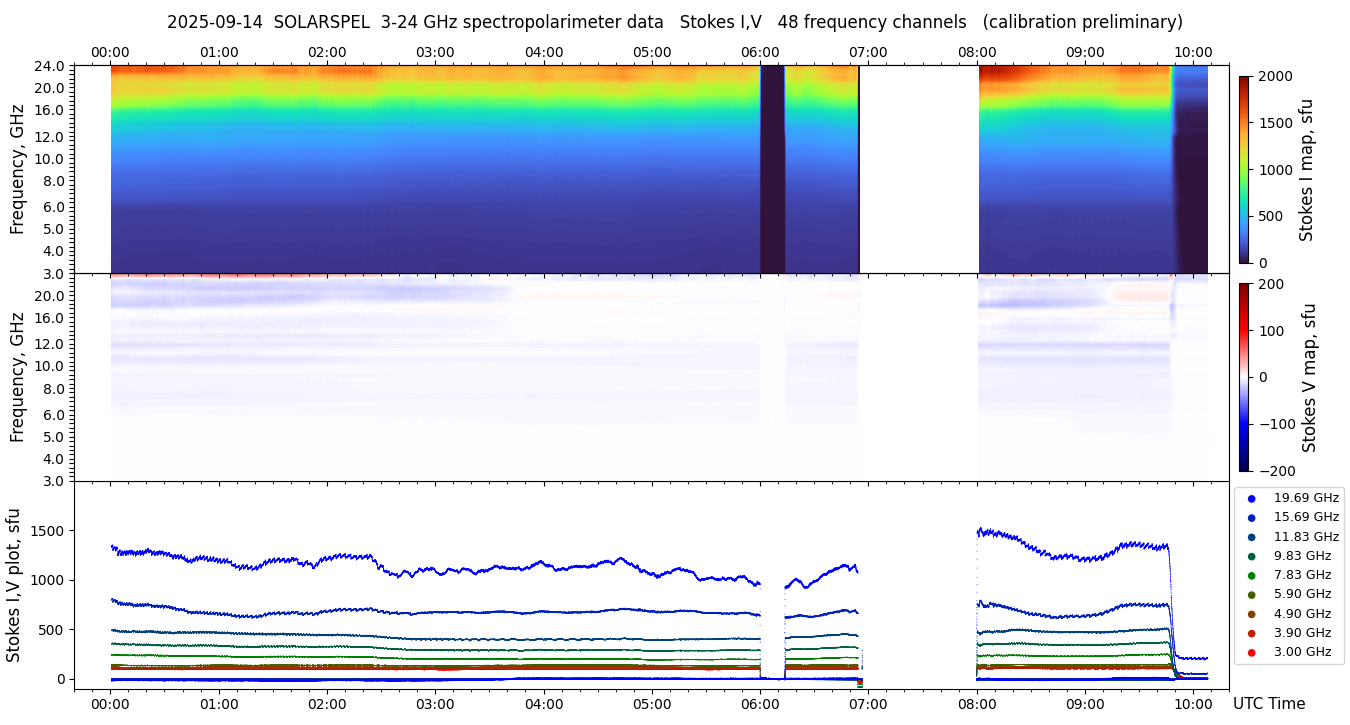Viewport: 1350px width, 725px height.
Task: Click the plot title text at top
Action: tap(674, 22)
